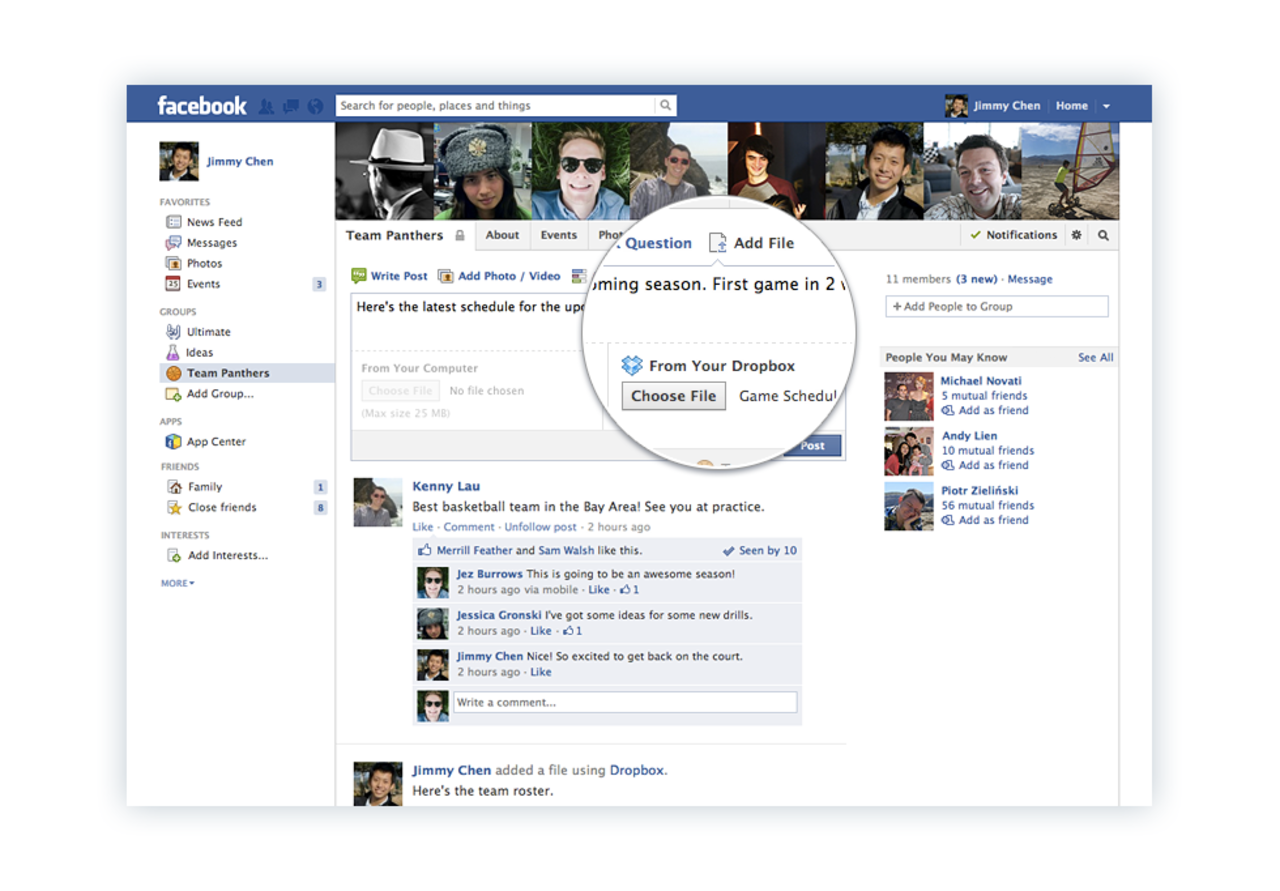Click the Write a comment input field
The image size is (1280, 891).
click(624, 702)
